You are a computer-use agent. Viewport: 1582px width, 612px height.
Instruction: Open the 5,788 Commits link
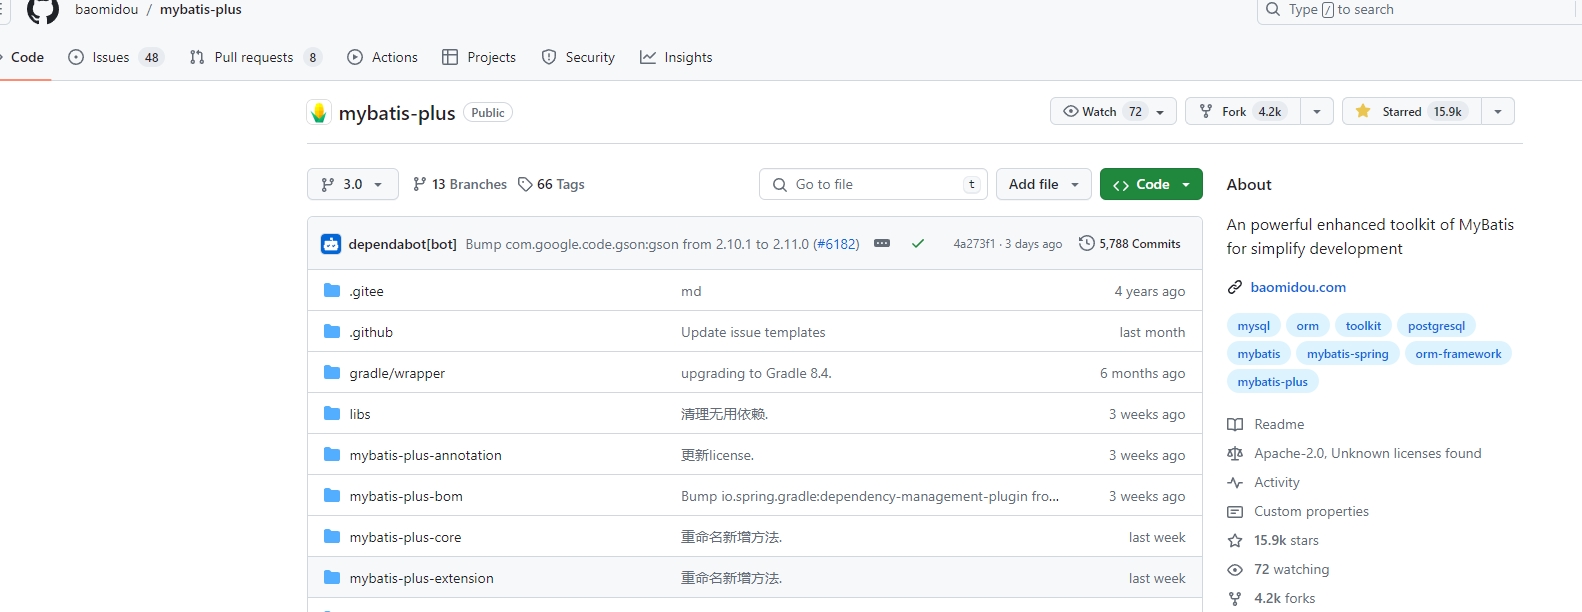coord(1130,243)
